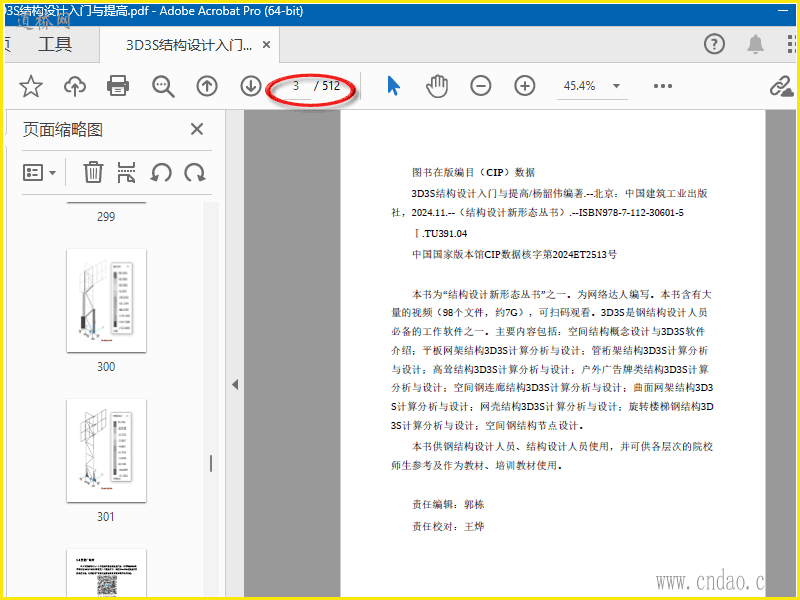Select the thumbnail with QR code page
The image size is (800, 600).
click(x=106, y=572)
